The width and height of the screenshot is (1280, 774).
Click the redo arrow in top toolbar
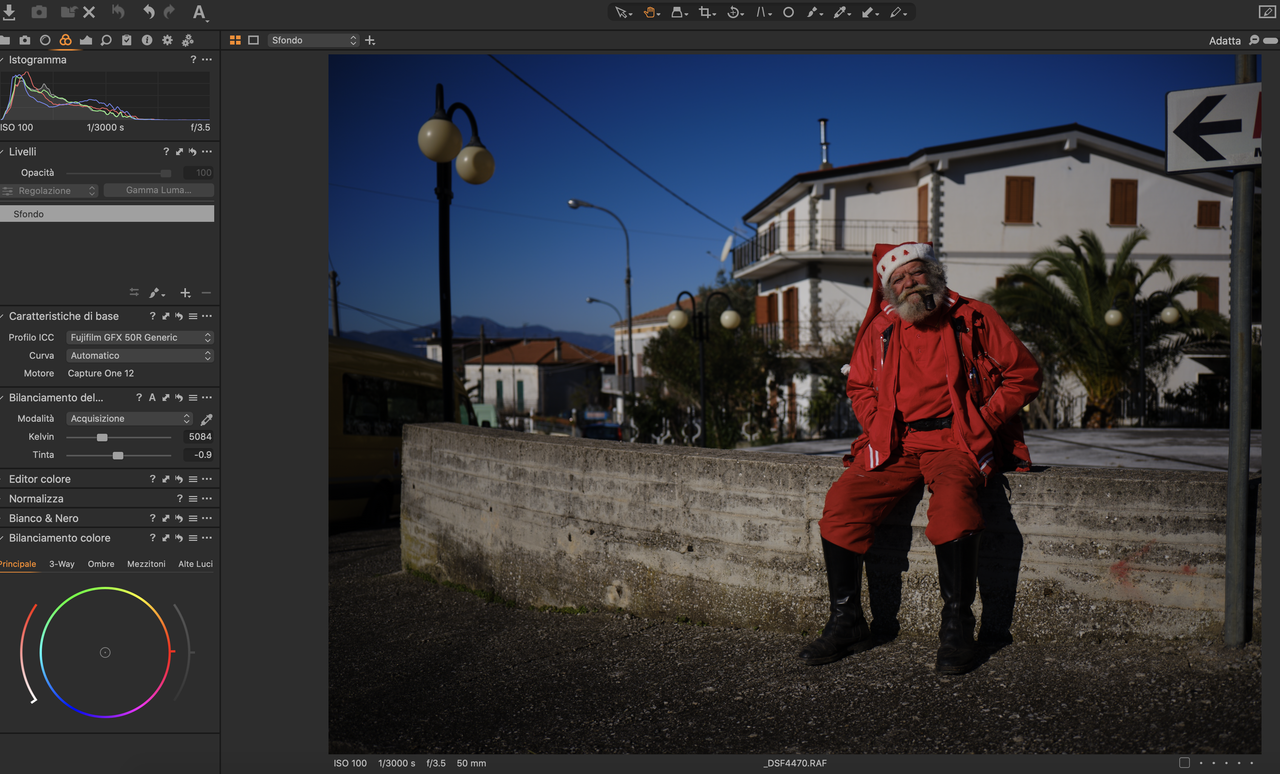tap(169, 12)
